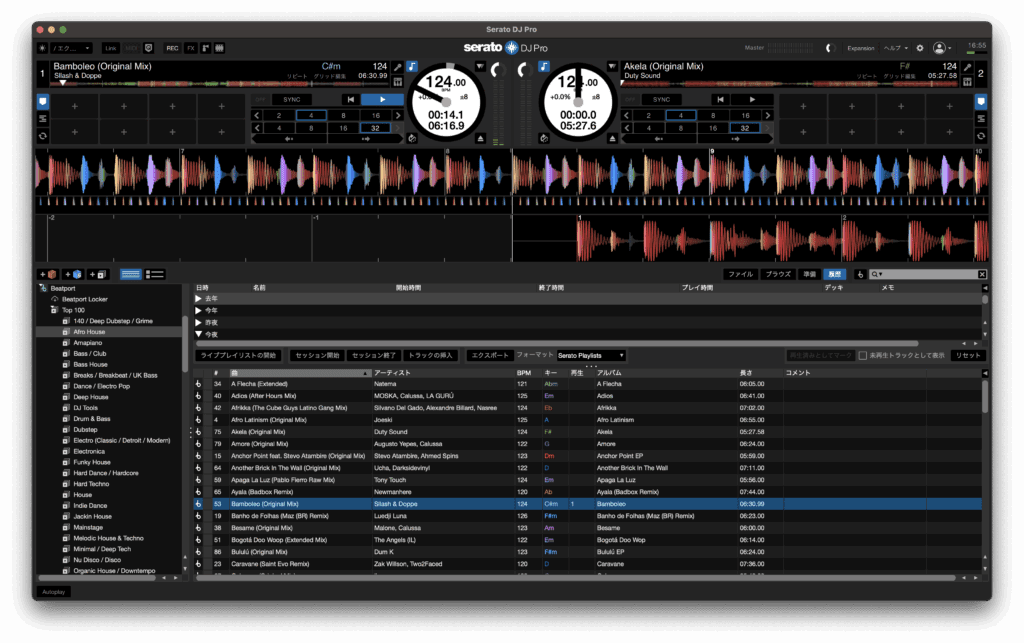This screenshot has height=643, width=1024.
Task: Eject the track from deck 1
Action: pos(481,138)
